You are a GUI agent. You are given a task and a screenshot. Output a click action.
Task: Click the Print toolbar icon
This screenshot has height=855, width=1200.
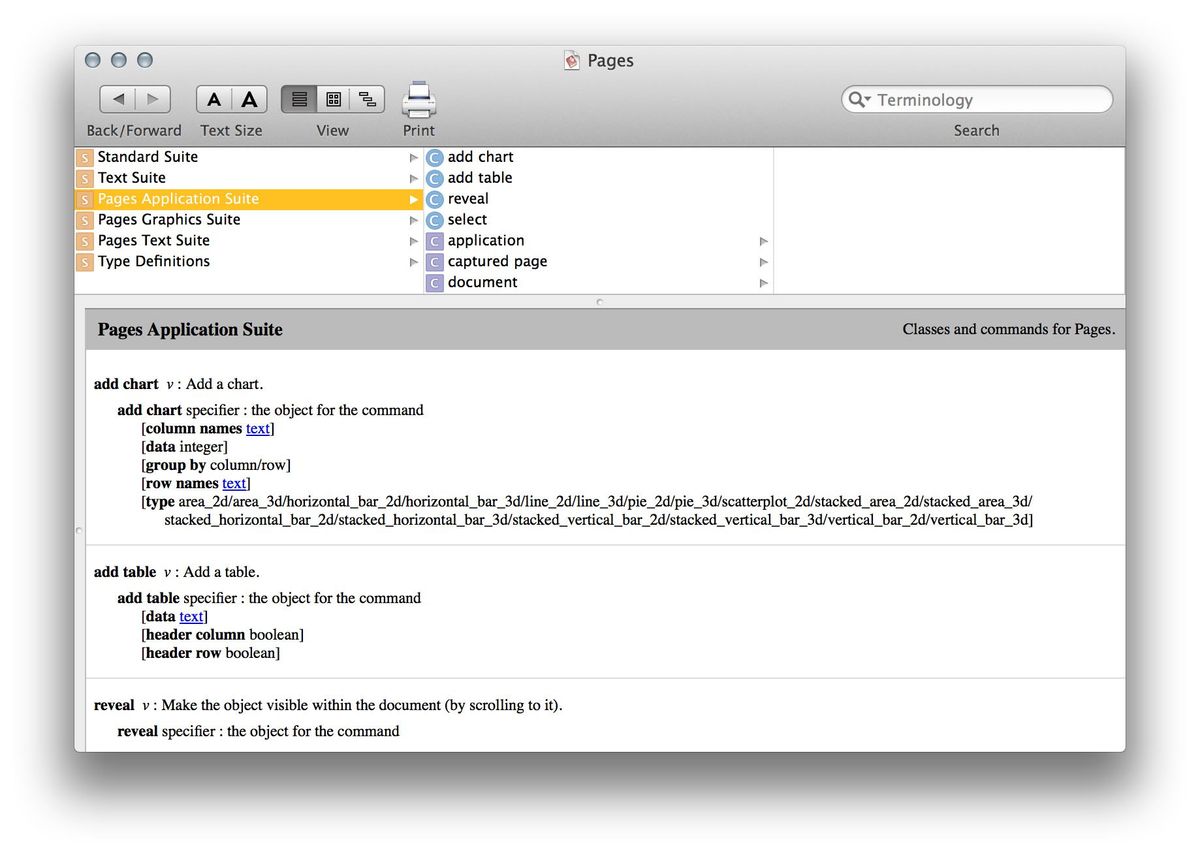point(418,98)
